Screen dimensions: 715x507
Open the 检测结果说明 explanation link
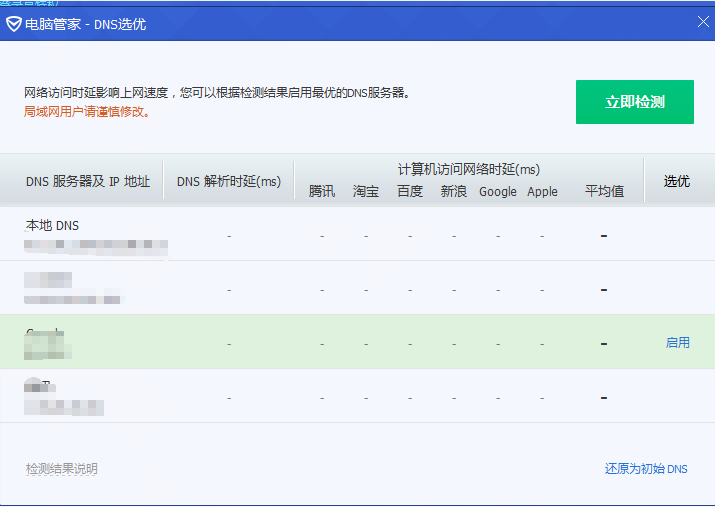pos(62,469)
